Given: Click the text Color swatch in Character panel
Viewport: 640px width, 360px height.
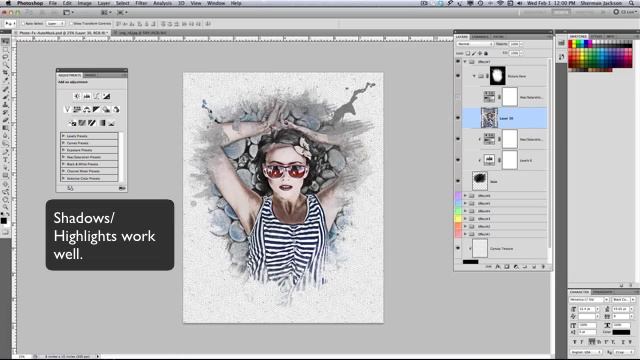Looking at the screenshot, I should [x=621, y=332].
